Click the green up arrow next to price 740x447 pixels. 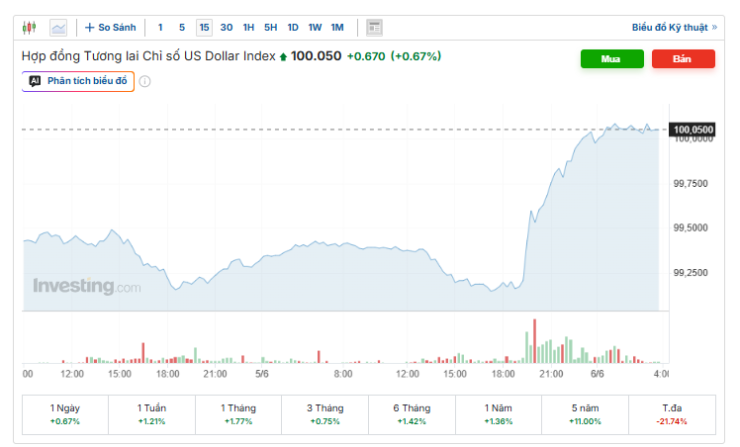point(283,57)
